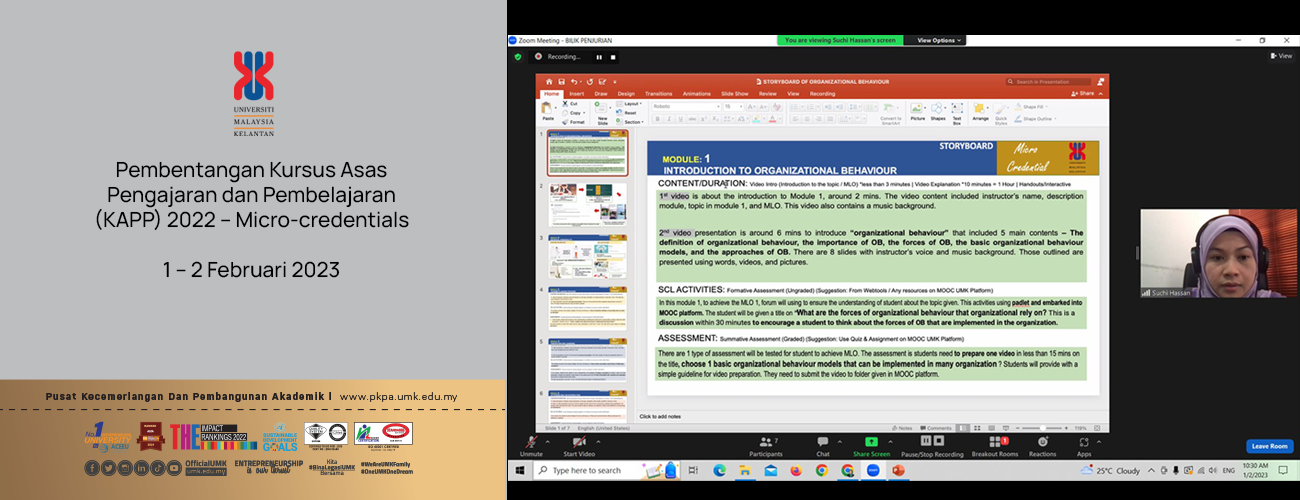Pause the recording in the meeting toolbar
The height and width of the screenshot is (500, 1300).
[x=926, y=441]
